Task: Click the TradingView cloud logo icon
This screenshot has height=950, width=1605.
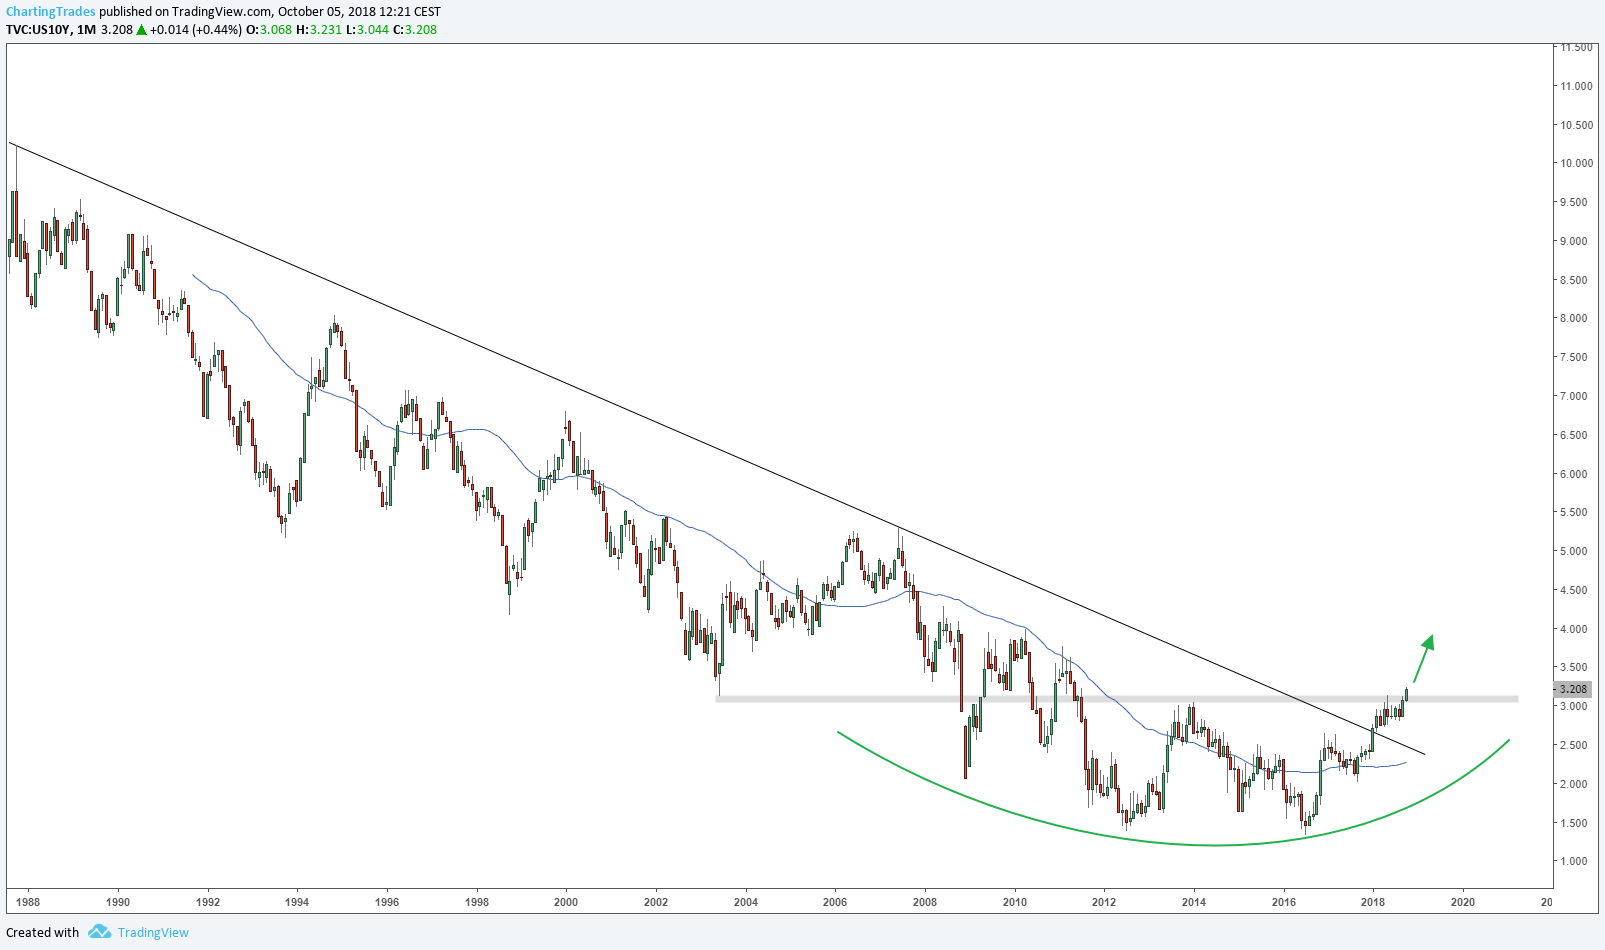Action: [x=99, y=932]
